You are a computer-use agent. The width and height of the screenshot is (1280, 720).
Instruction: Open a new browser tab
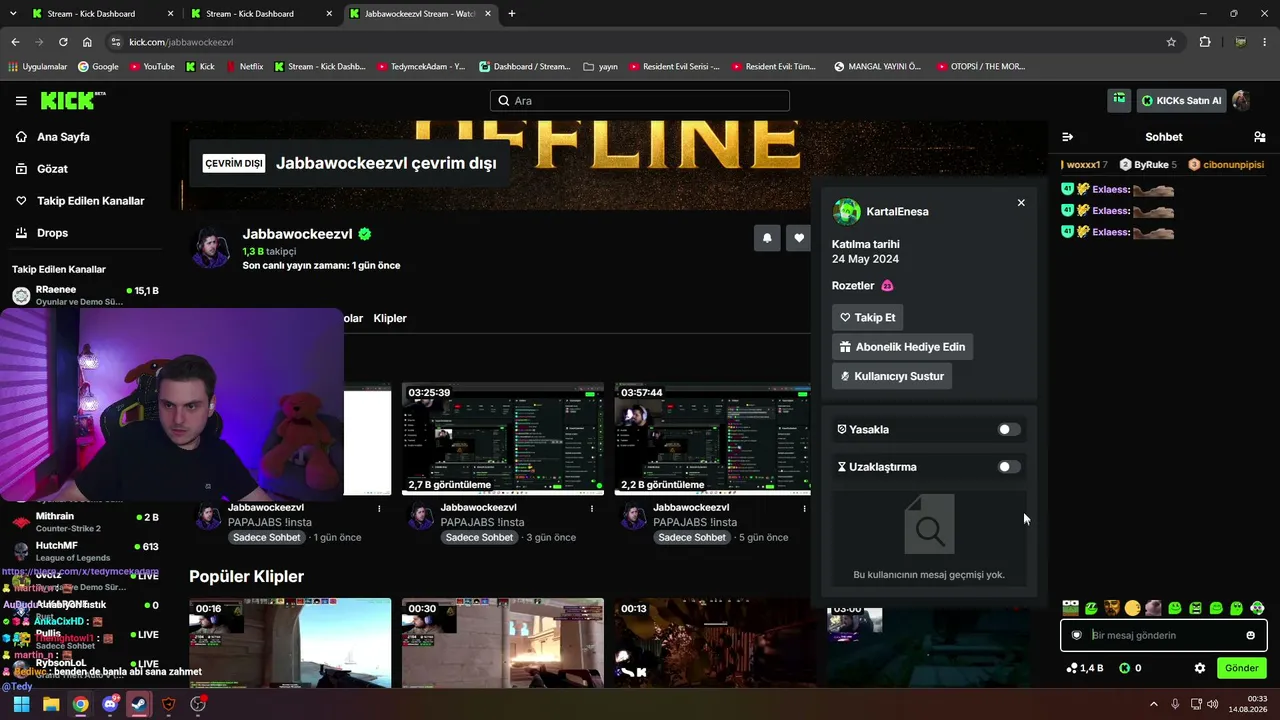pos(512,14)
